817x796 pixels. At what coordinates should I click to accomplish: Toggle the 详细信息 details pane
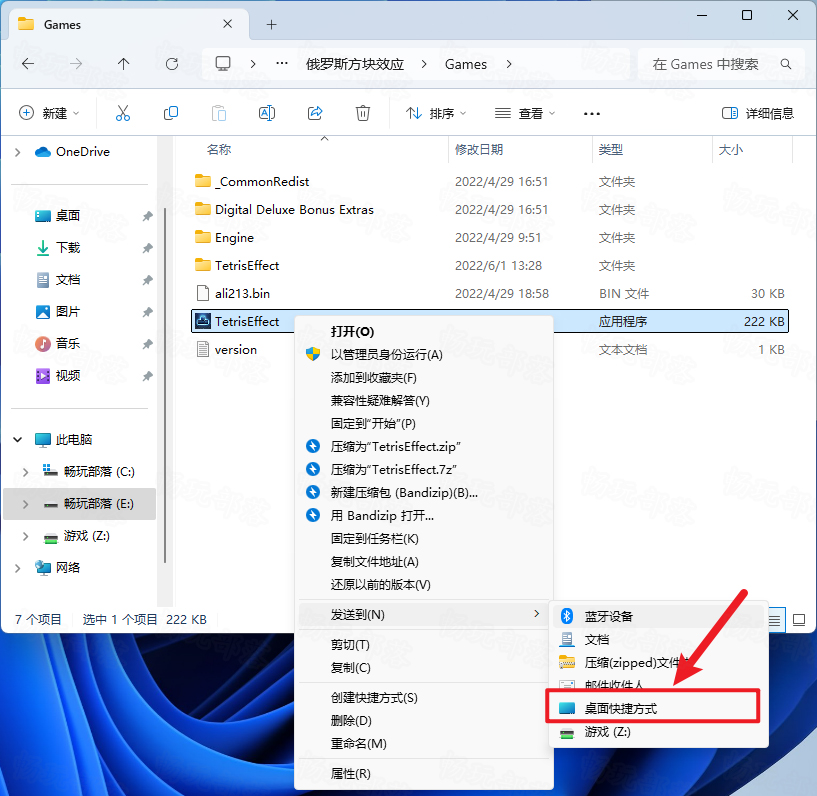coord(758,113)
